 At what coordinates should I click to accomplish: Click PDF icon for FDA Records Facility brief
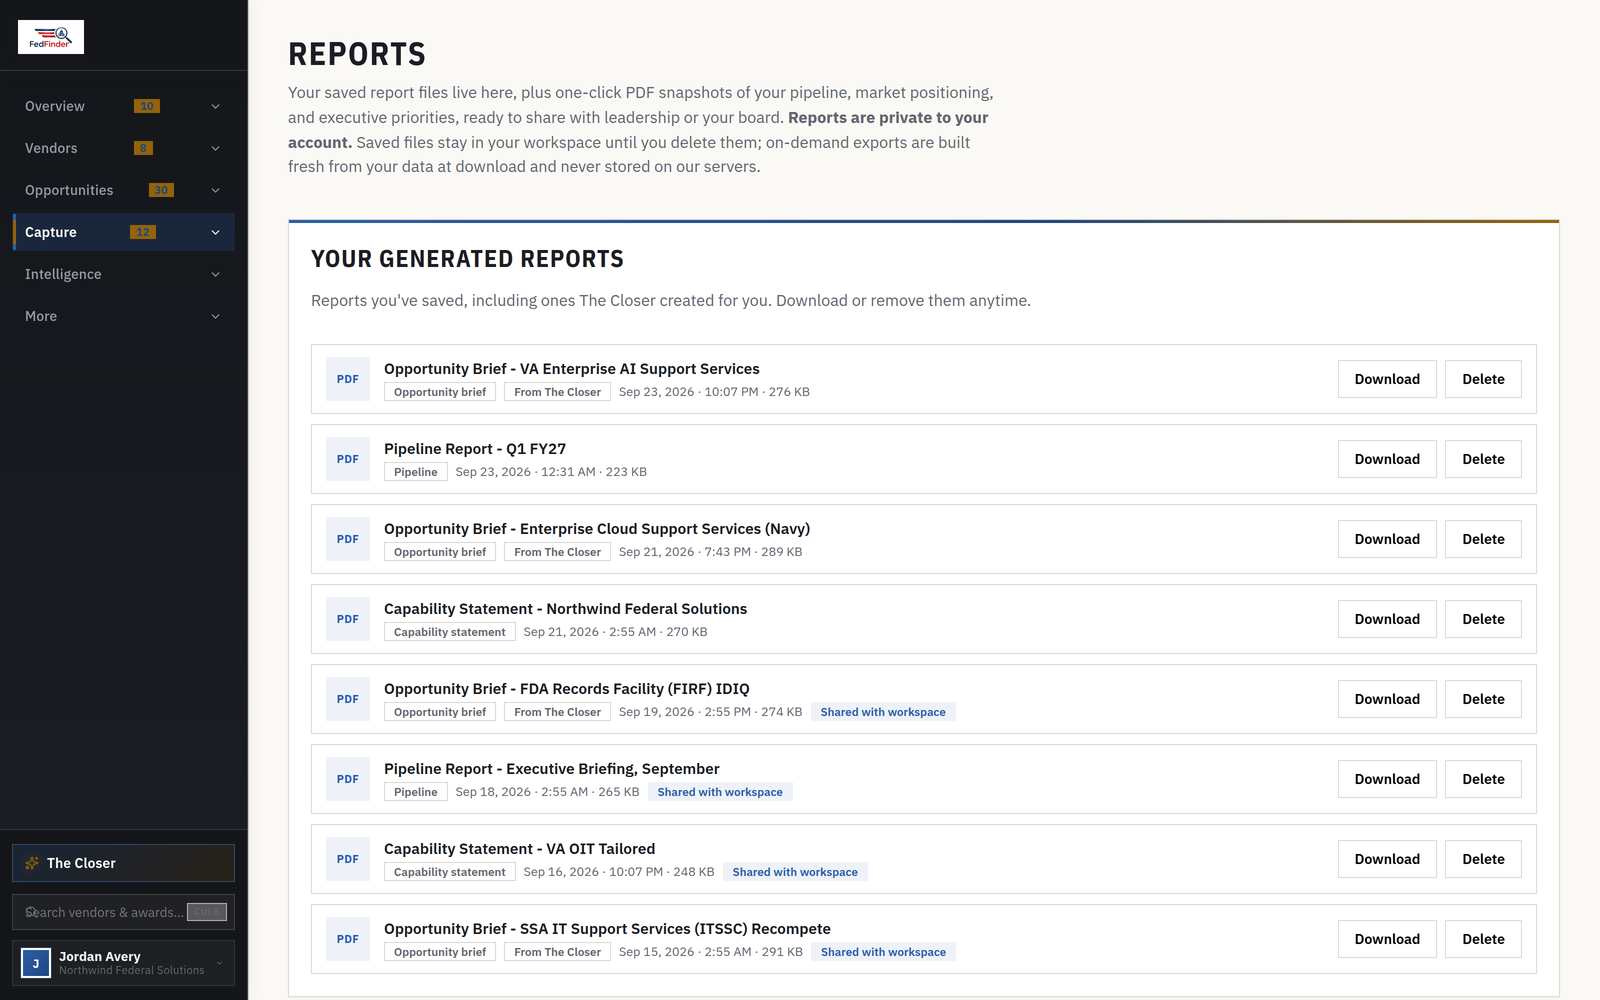pyautogui.click(x=348, y=699)
